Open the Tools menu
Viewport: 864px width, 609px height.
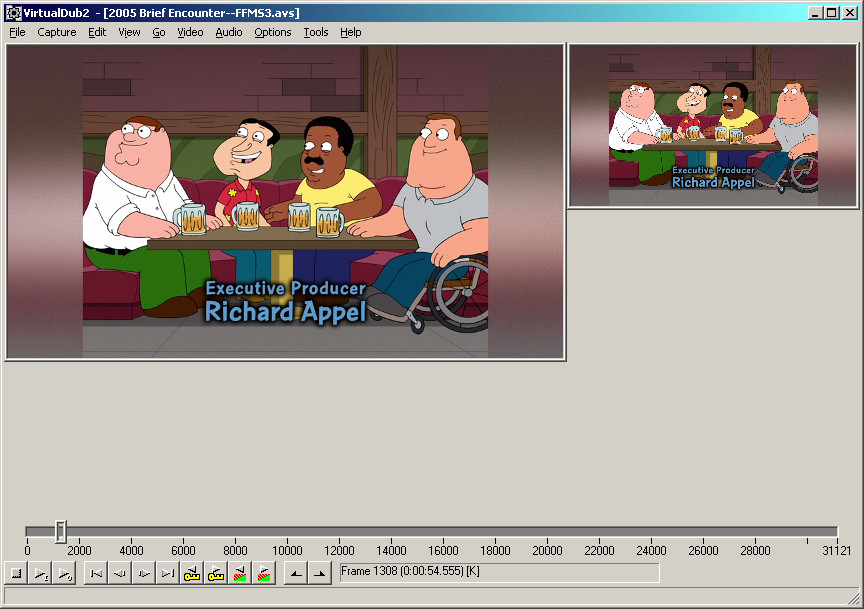point(316,33)
